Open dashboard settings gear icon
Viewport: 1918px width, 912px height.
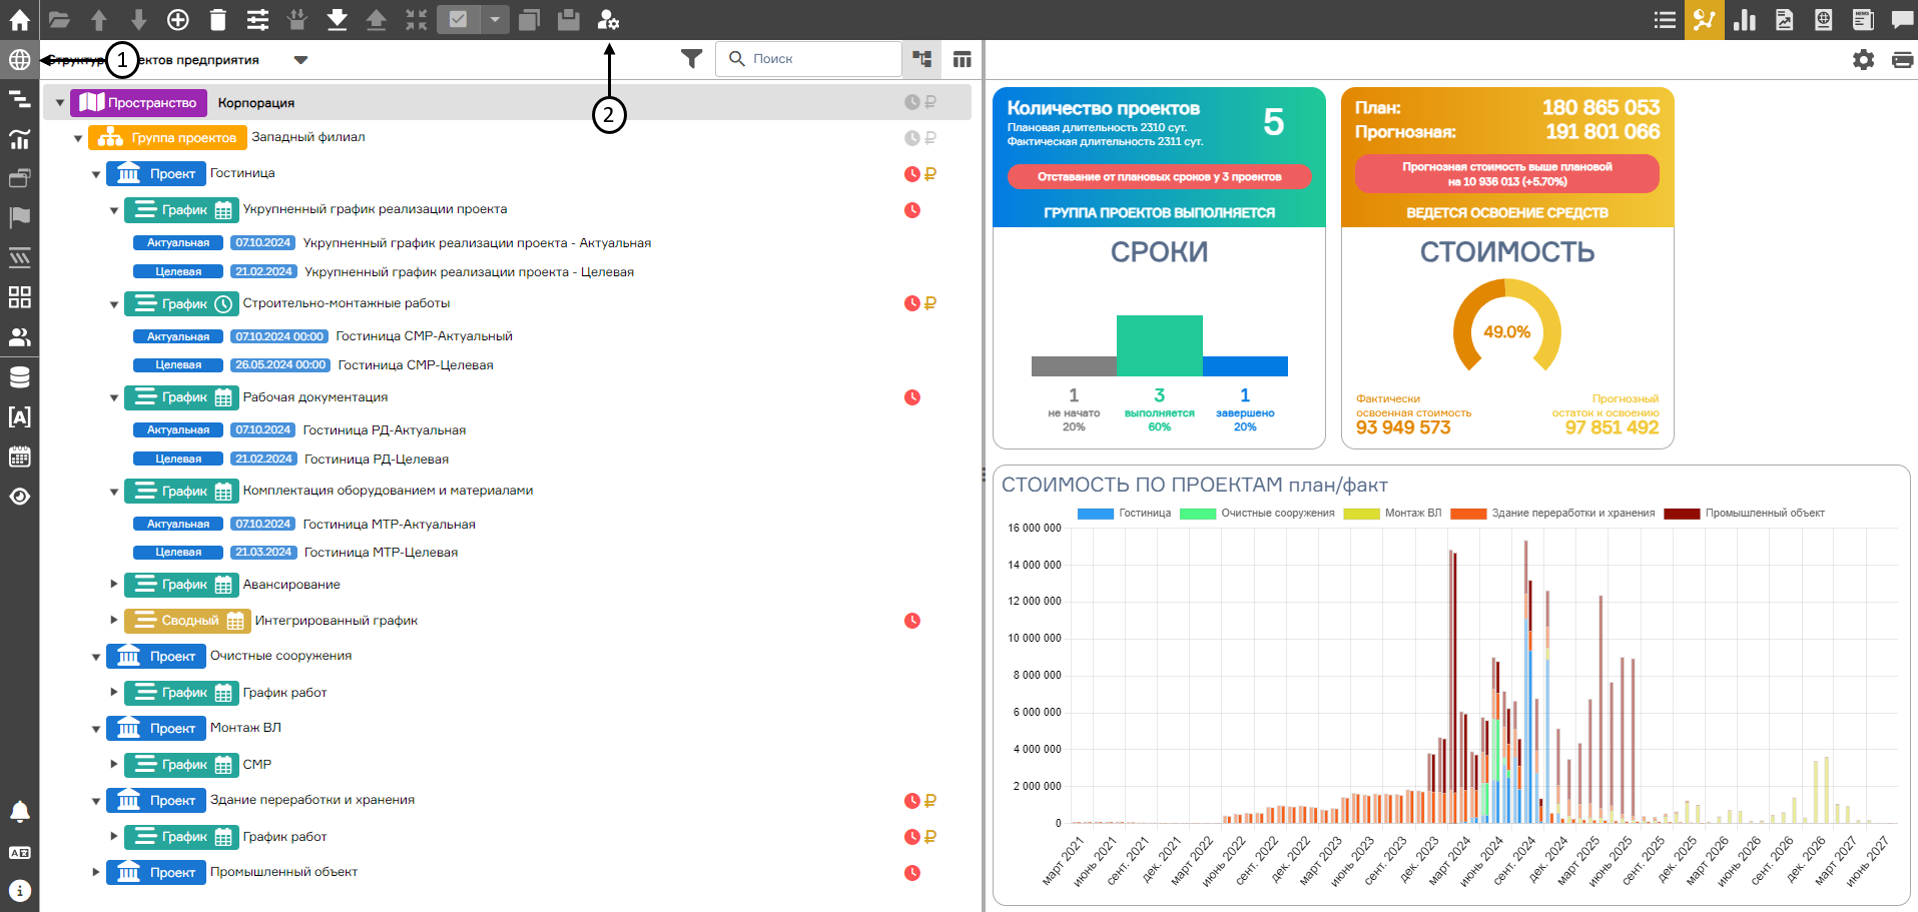(1863, 59)
